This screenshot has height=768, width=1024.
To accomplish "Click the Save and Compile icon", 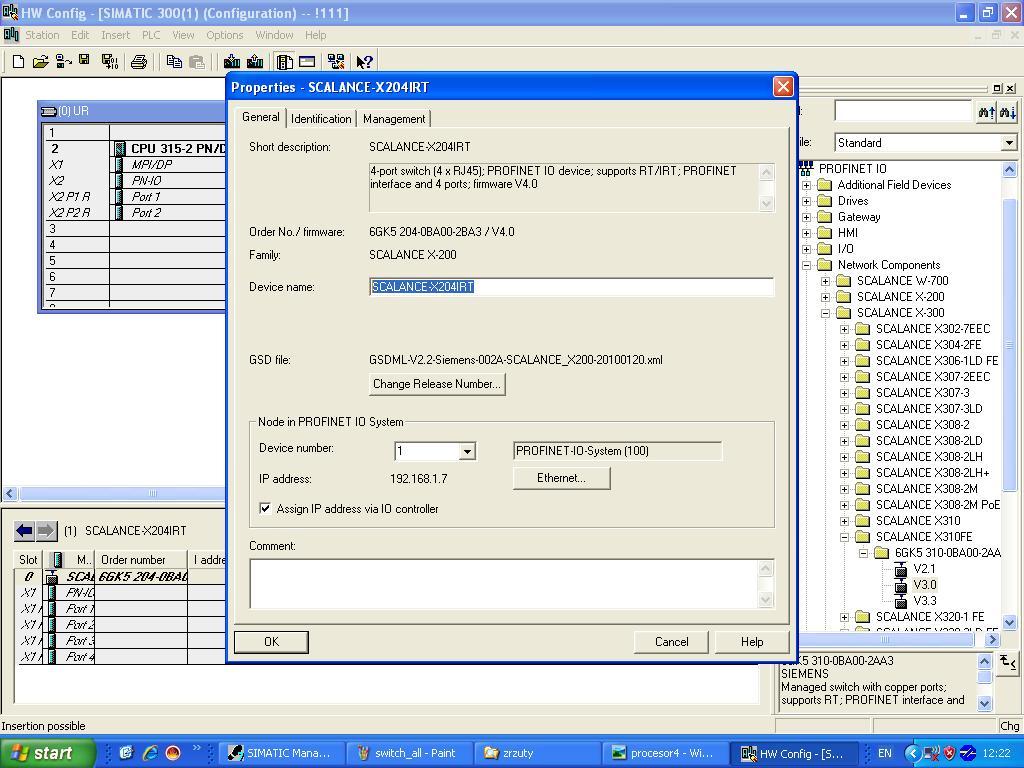I will 110,62.
